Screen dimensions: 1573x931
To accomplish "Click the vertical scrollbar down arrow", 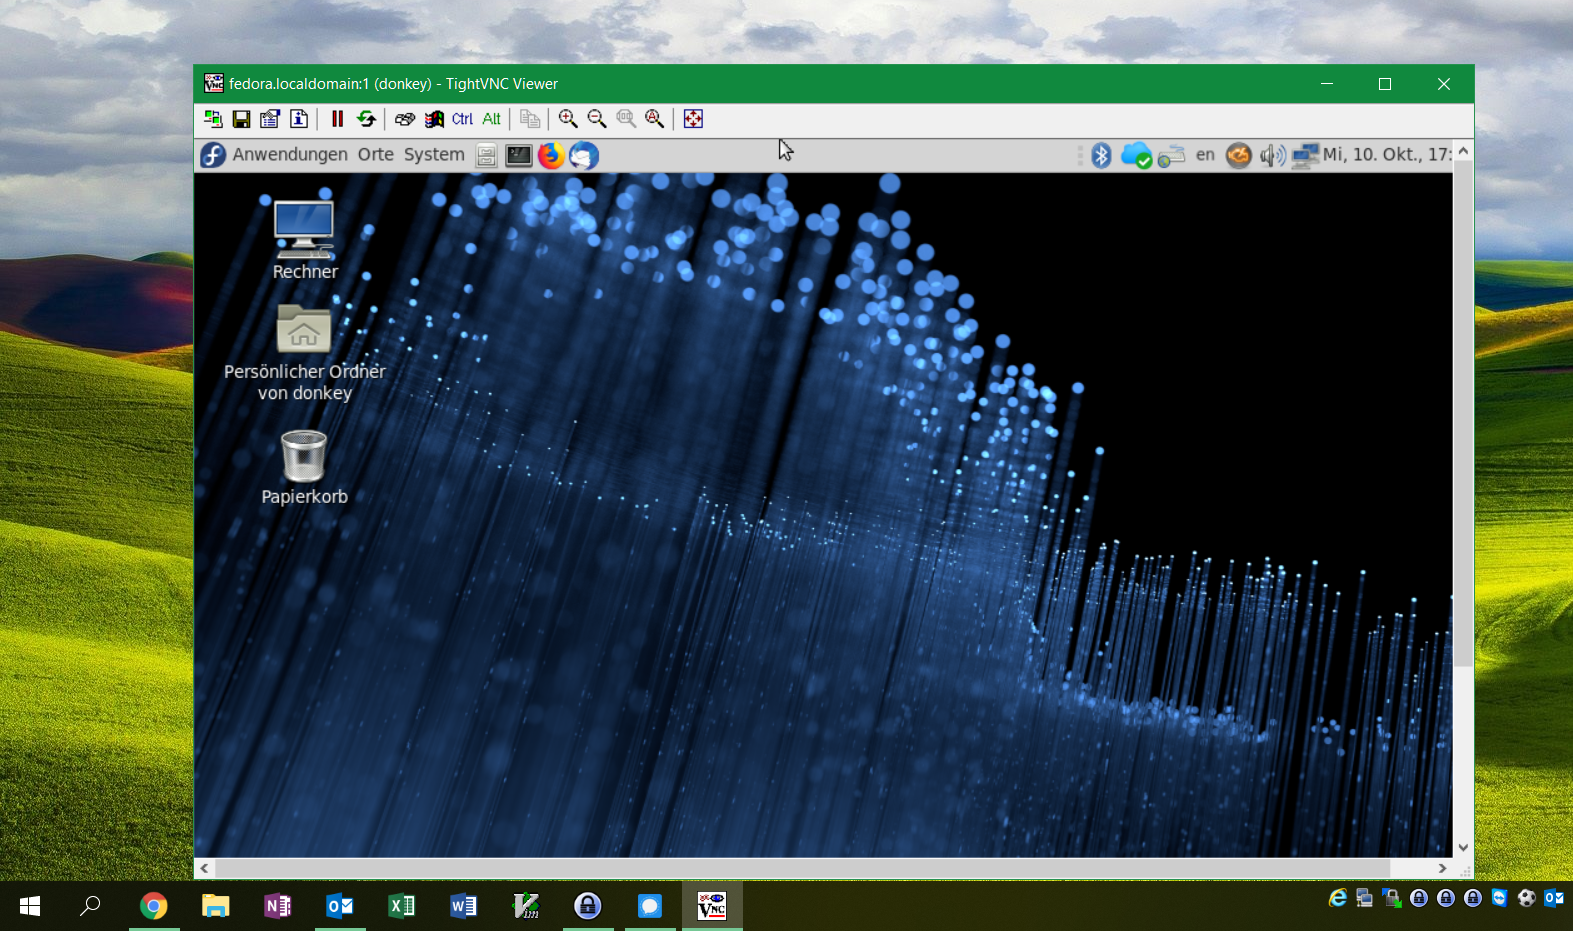I will pos(1463,847).
